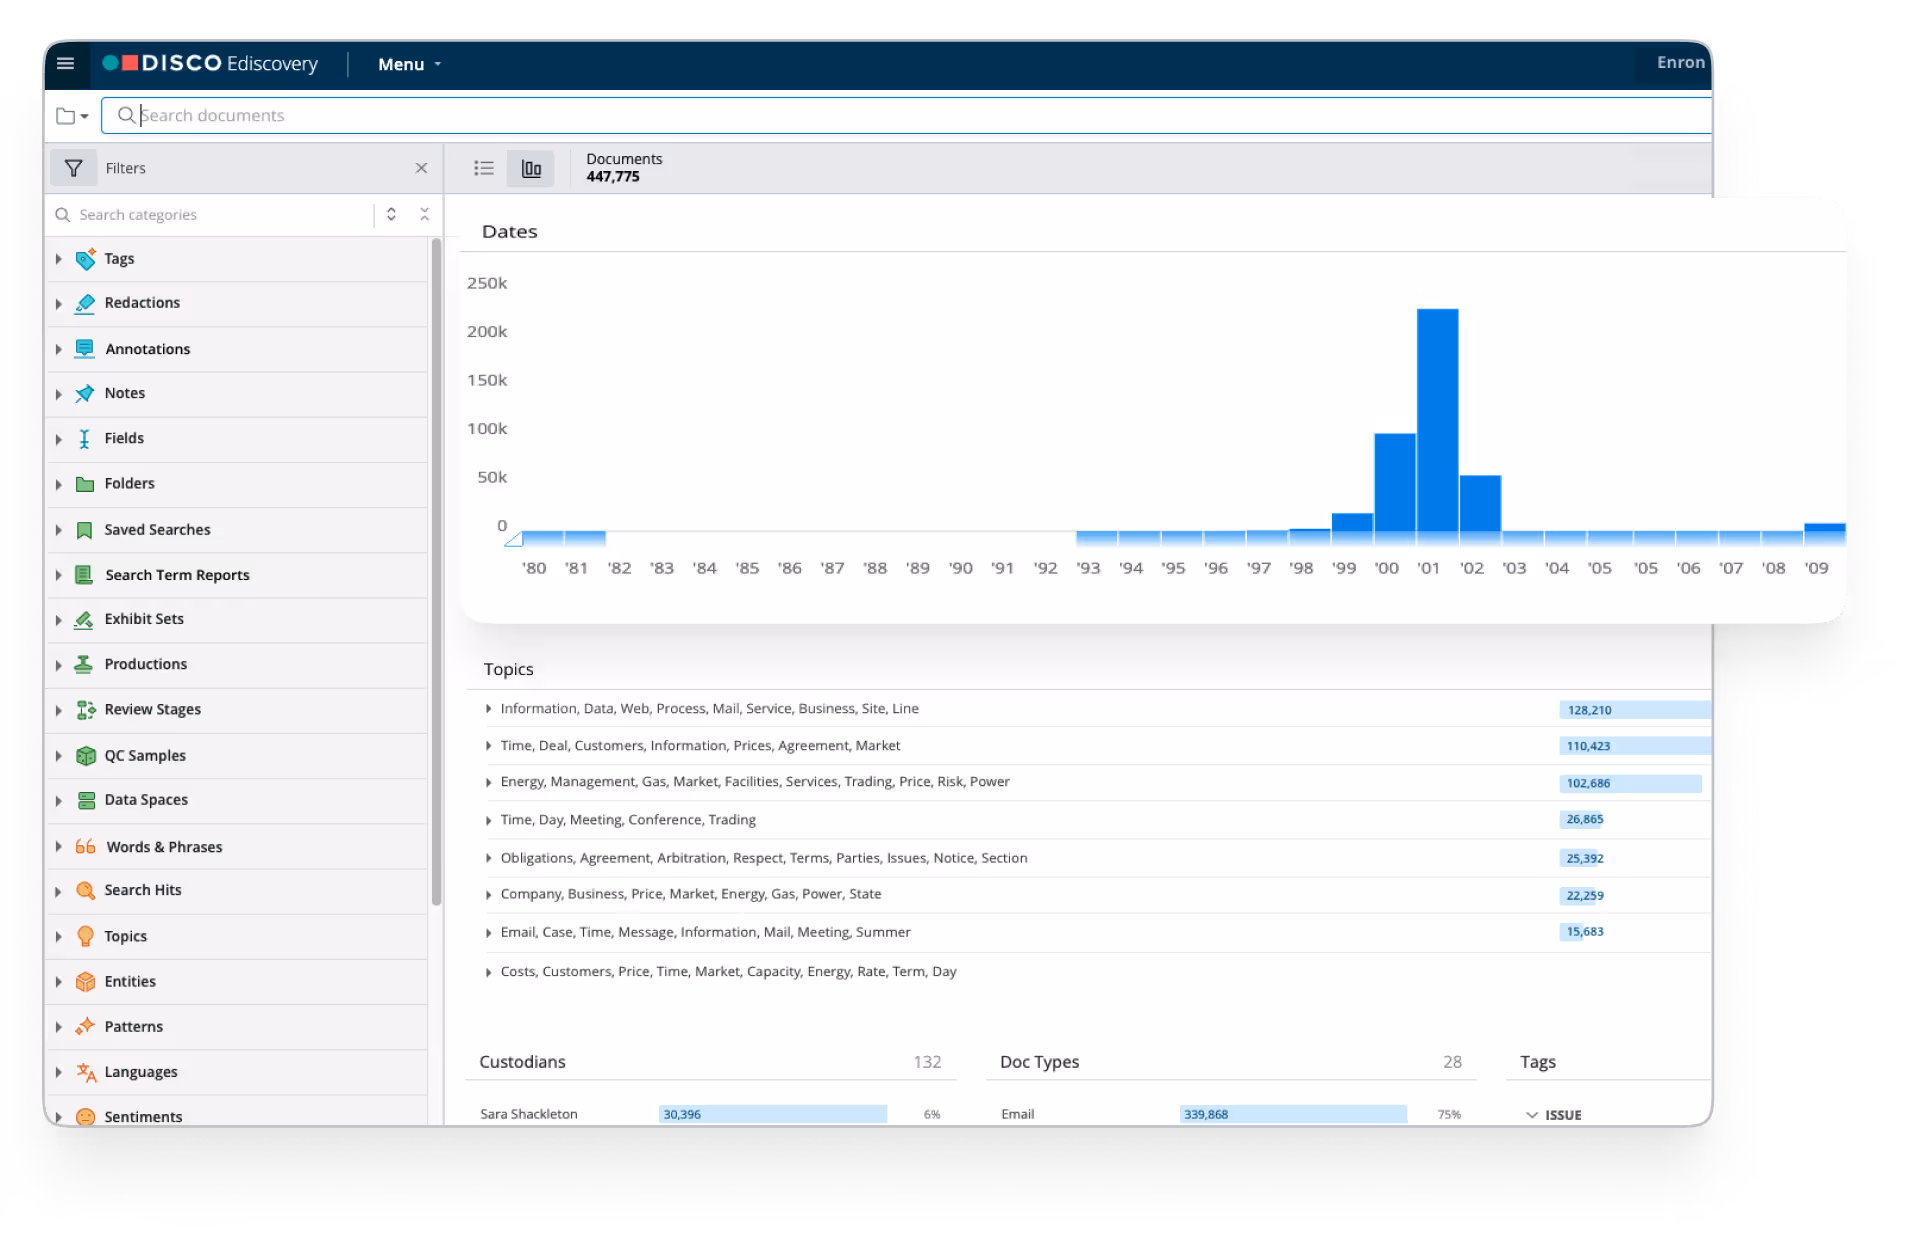This screenshot has height=1251, width=1920.
Task: Expand the Redactions filter category
Action: (59, 303)
